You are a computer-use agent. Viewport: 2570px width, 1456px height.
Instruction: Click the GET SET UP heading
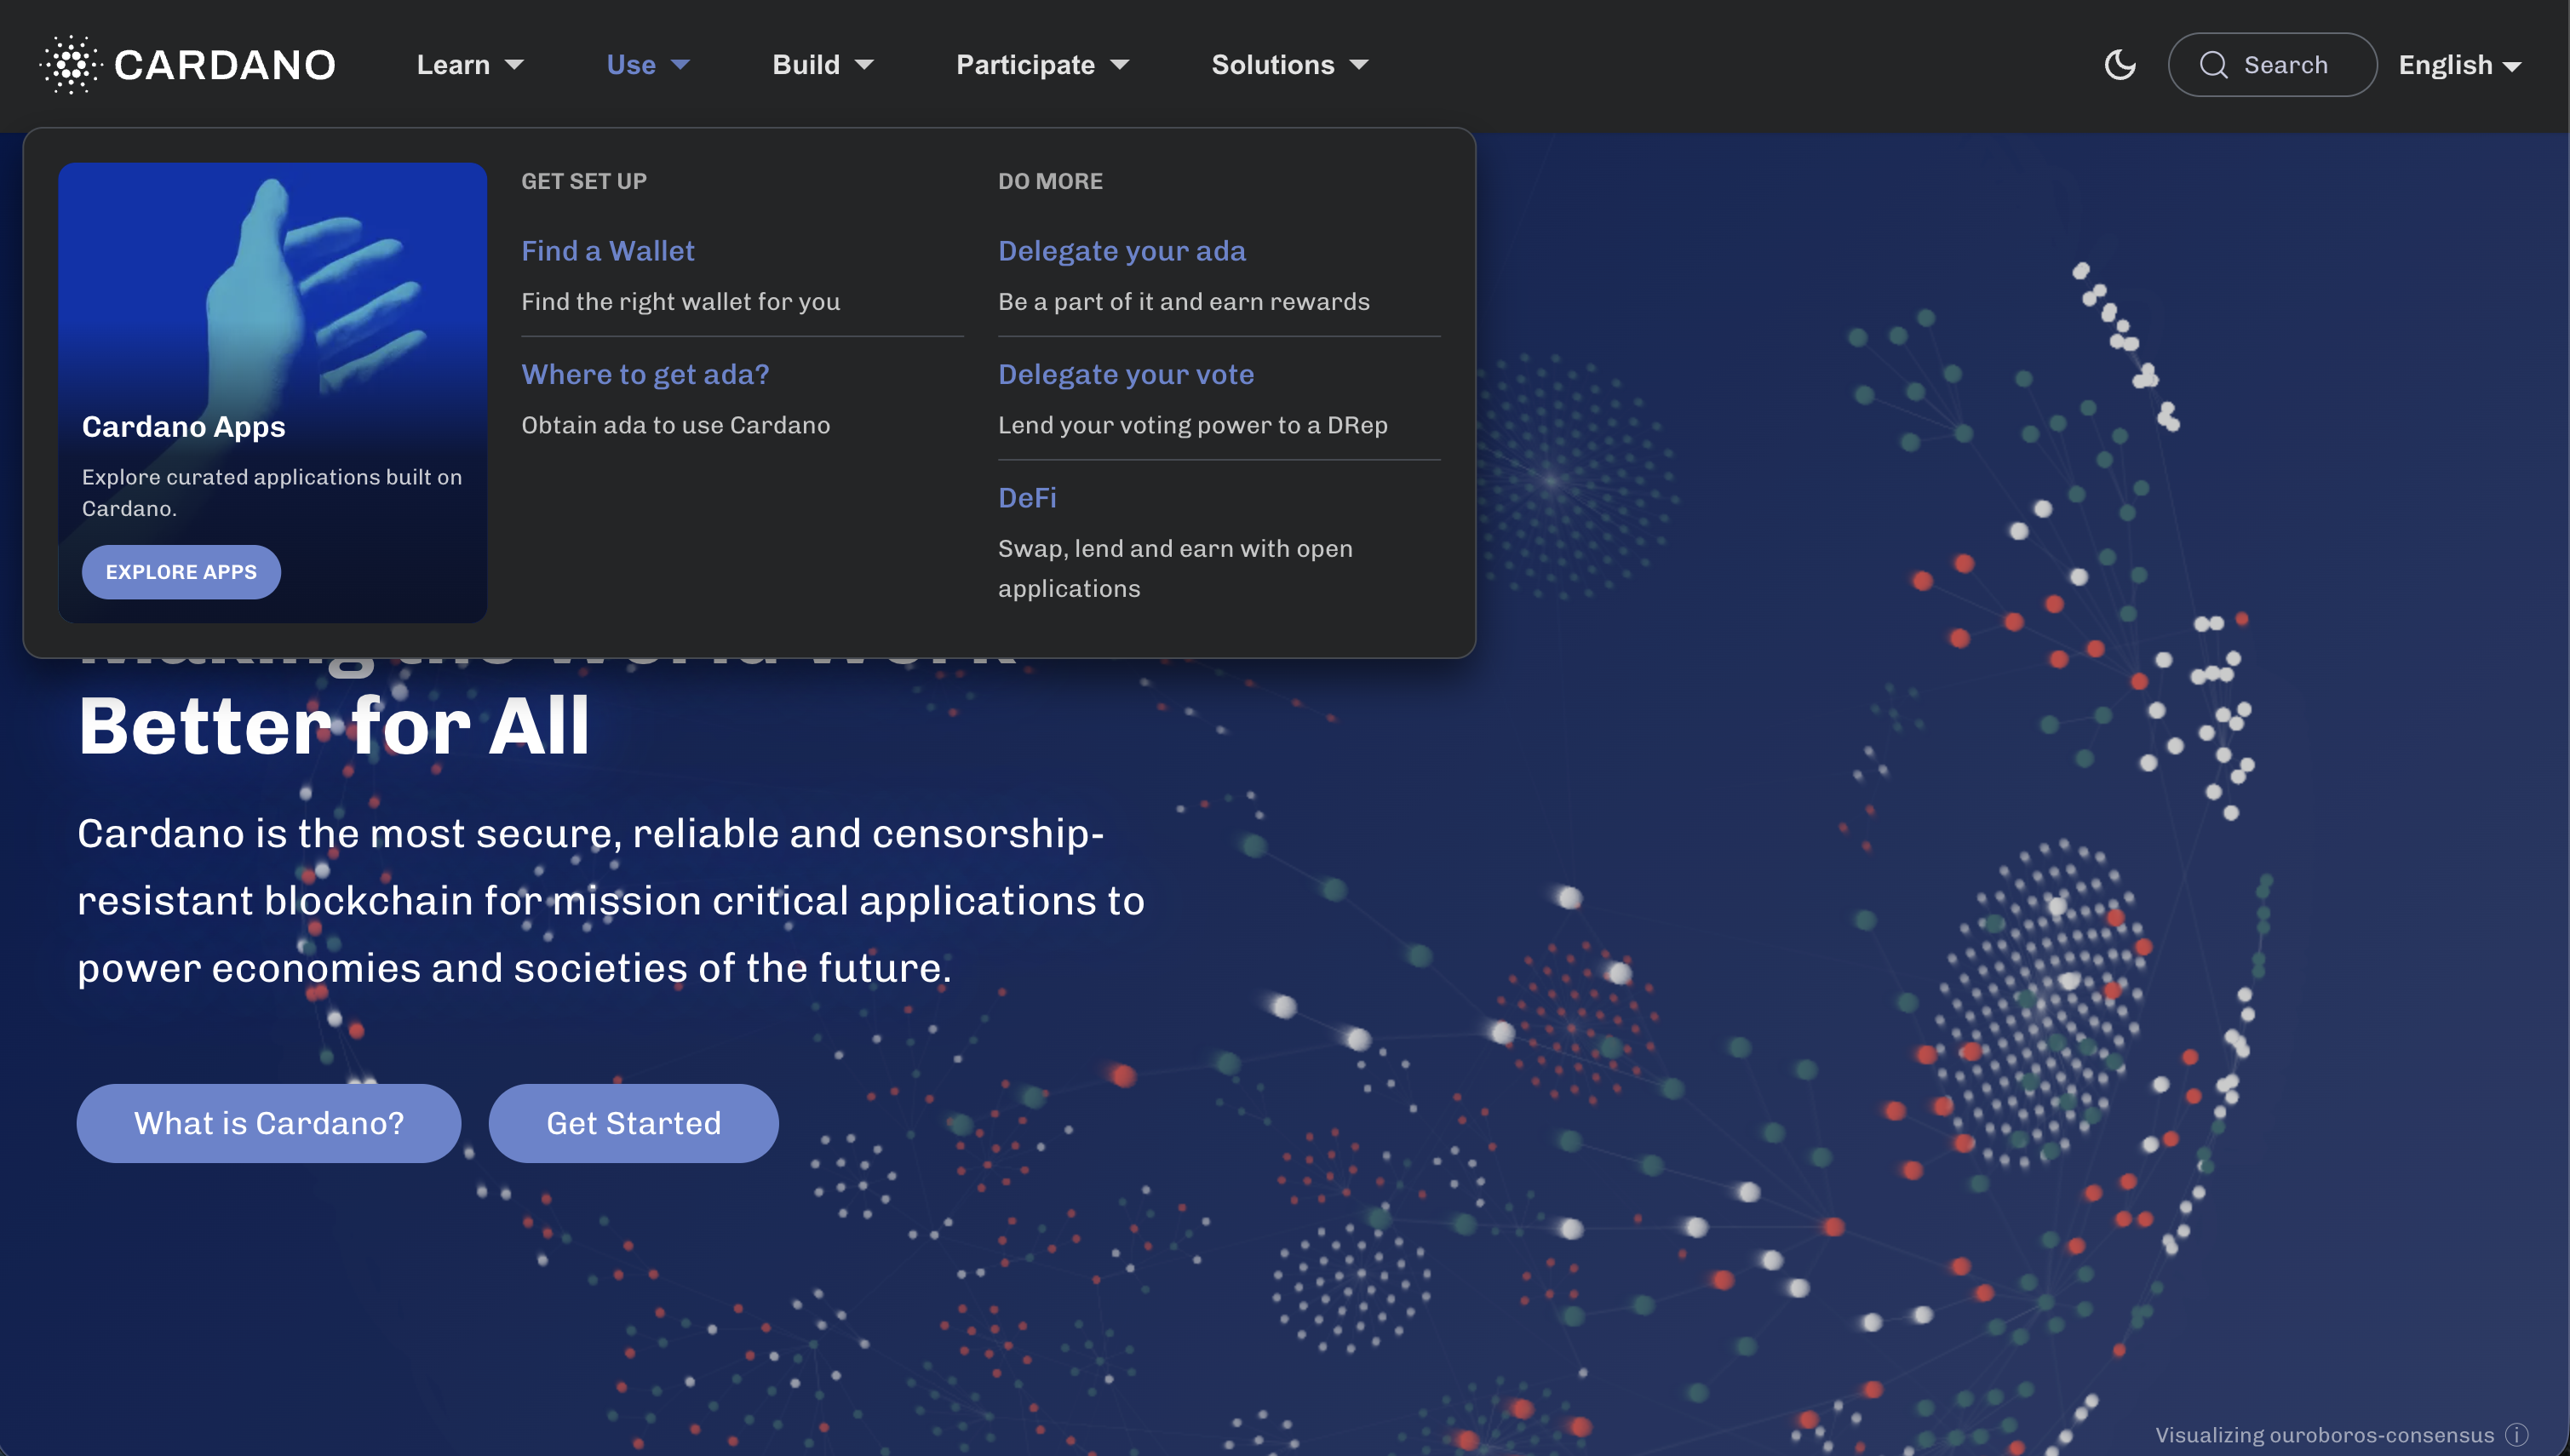584,181
